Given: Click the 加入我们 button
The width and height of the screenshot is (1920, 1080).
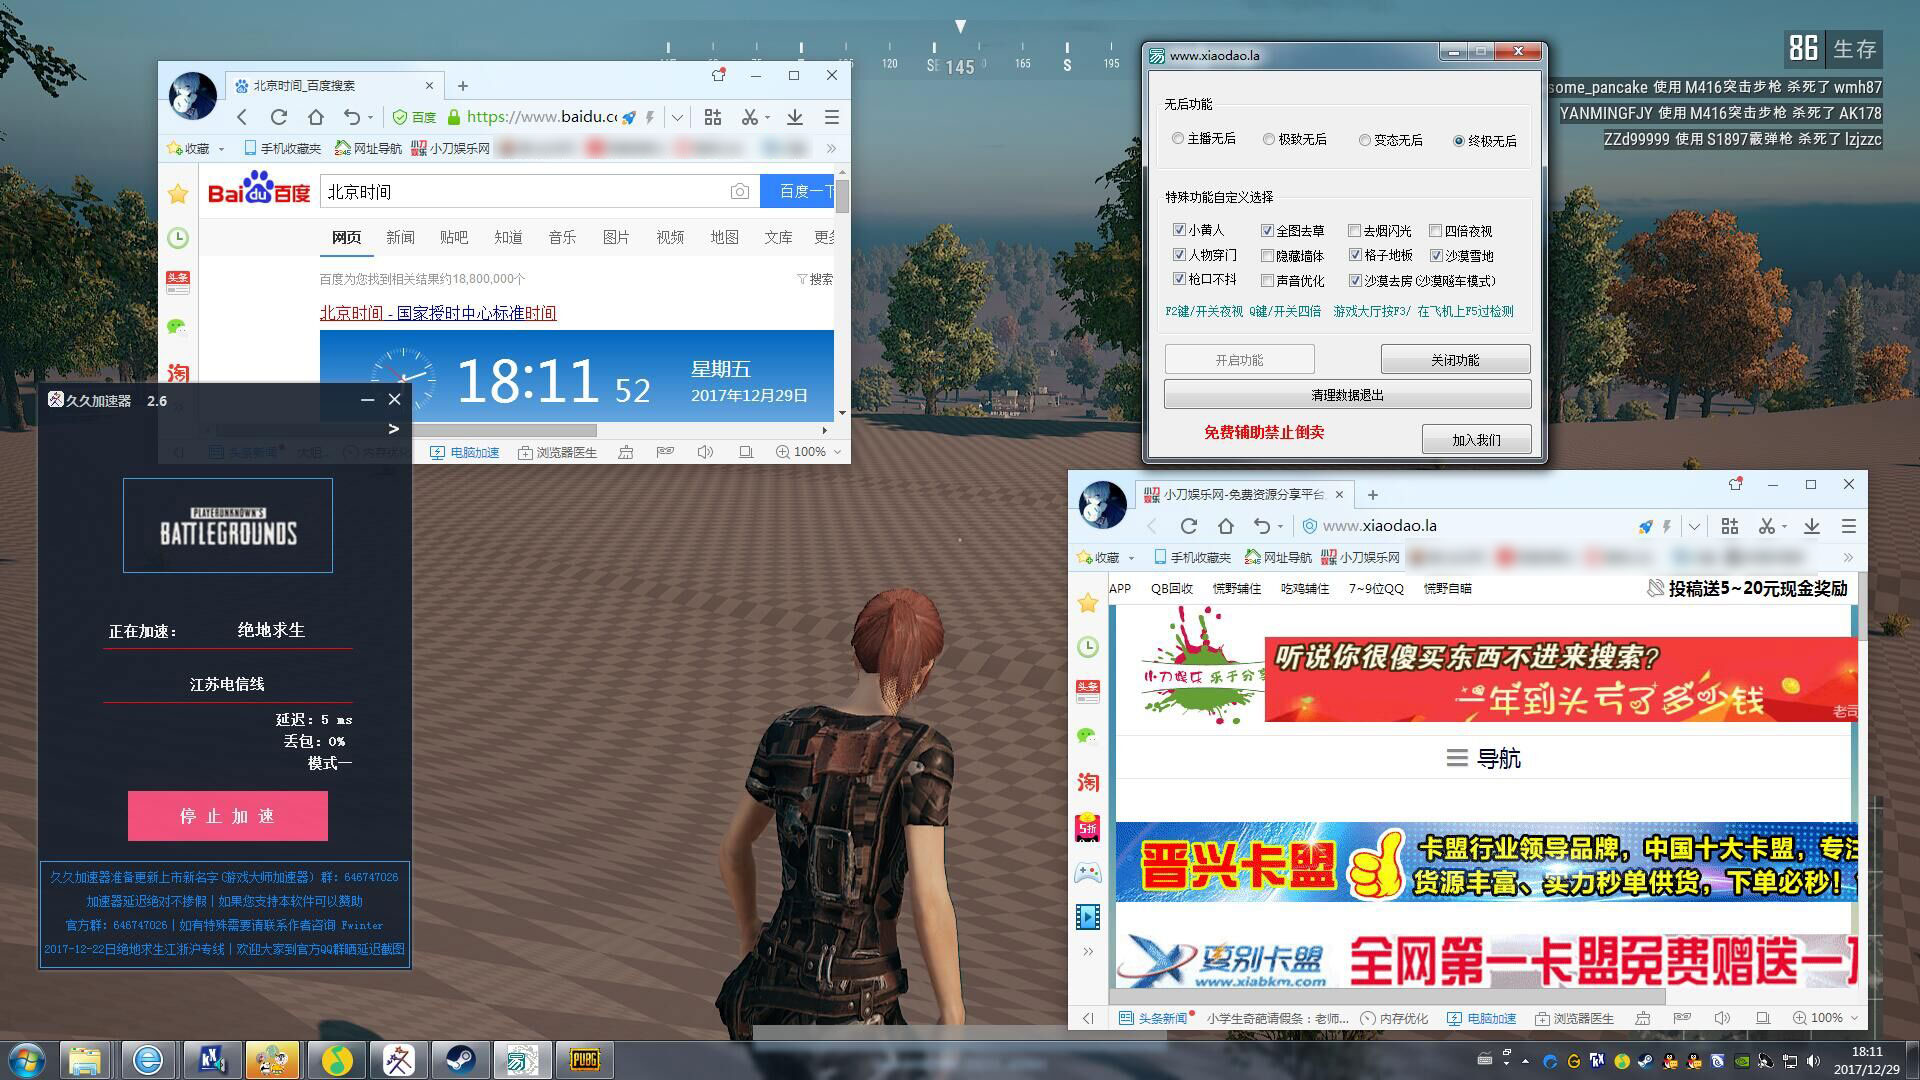Looking at the screenshot, I should point(1476,440).
